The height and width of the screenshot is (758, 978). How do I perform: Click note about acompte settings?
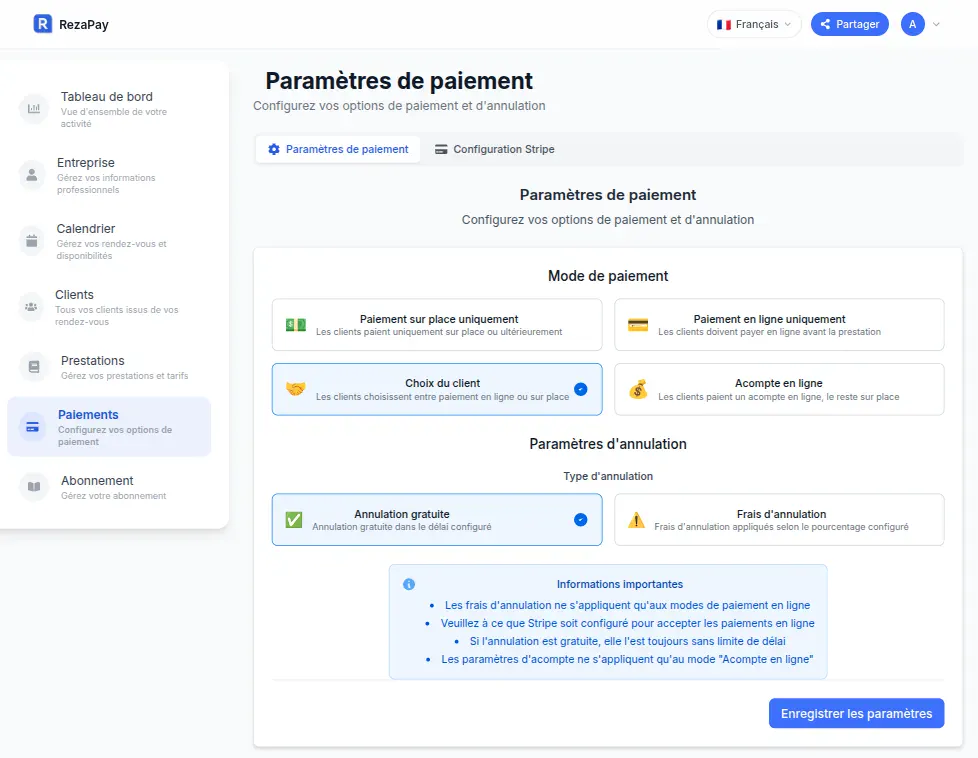627,659
